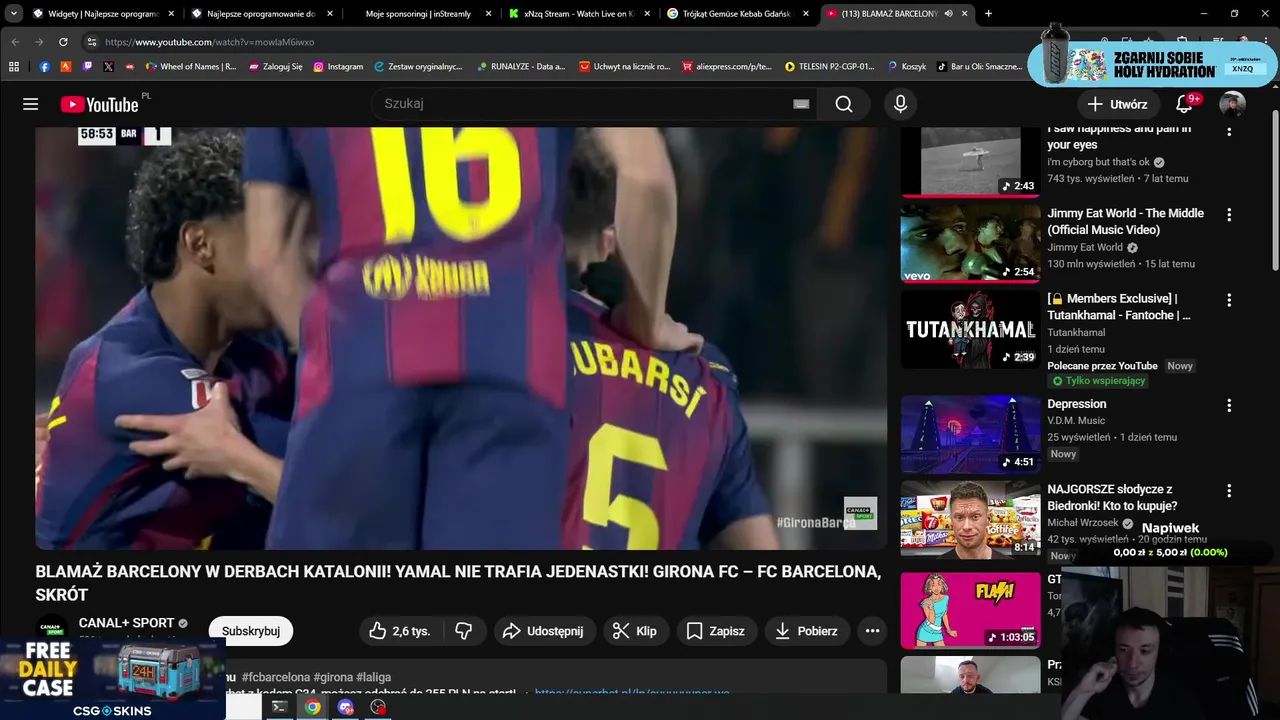Viewport: 1280px width, 720px height.
Task: Download video with Pobierz button
Action: point(807,631)
